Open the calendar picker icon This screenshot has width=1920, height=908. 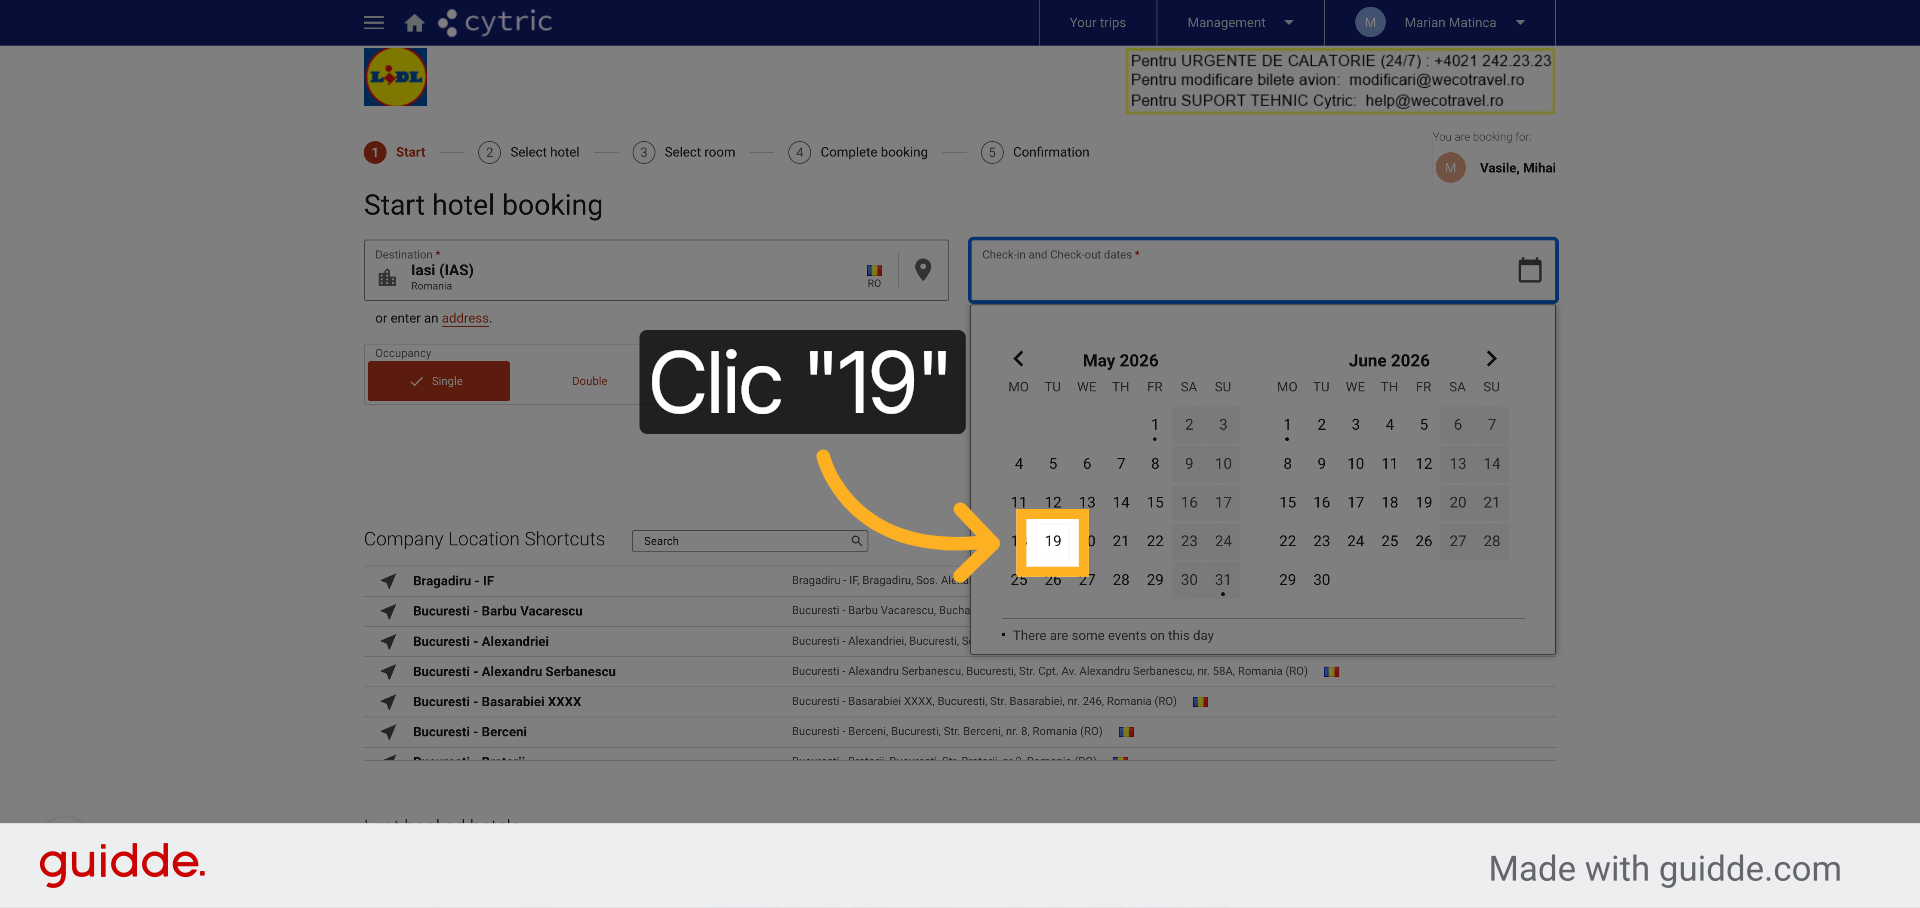coord(1529,270)
